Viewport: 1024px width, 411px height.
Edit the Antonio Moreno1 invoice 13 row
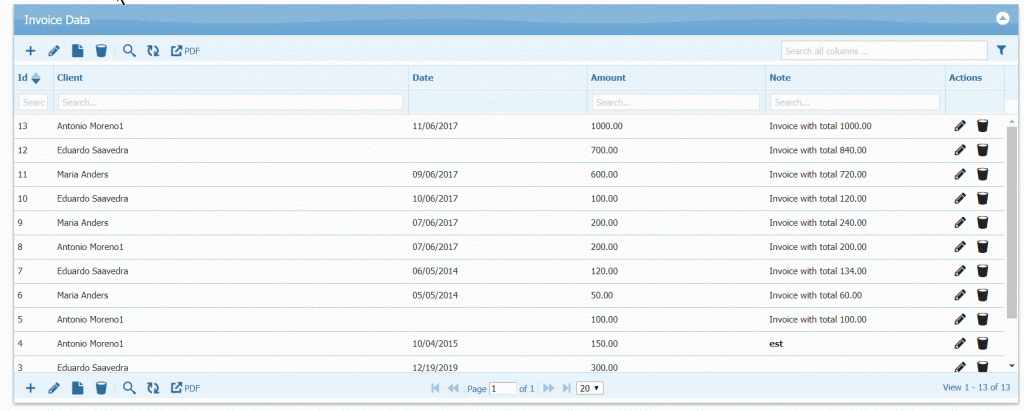point(960,126)
